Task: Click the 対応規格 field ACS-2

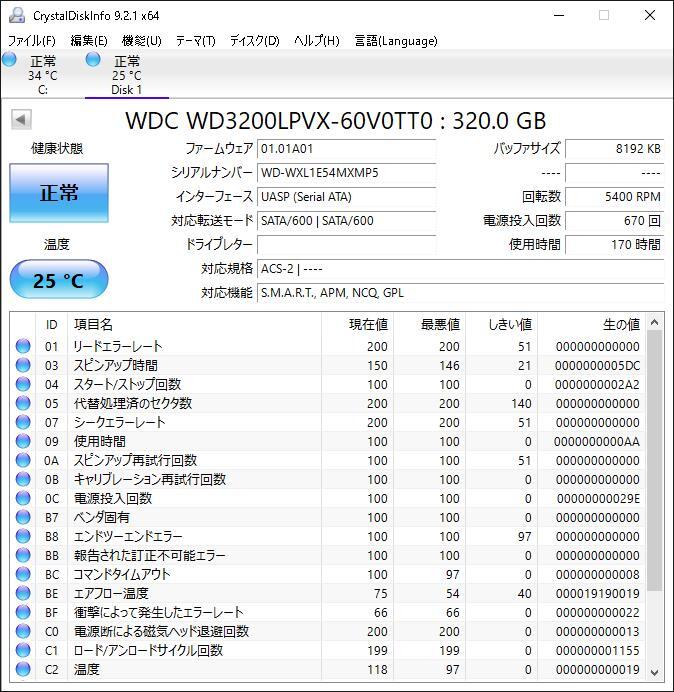Action: 460,269
